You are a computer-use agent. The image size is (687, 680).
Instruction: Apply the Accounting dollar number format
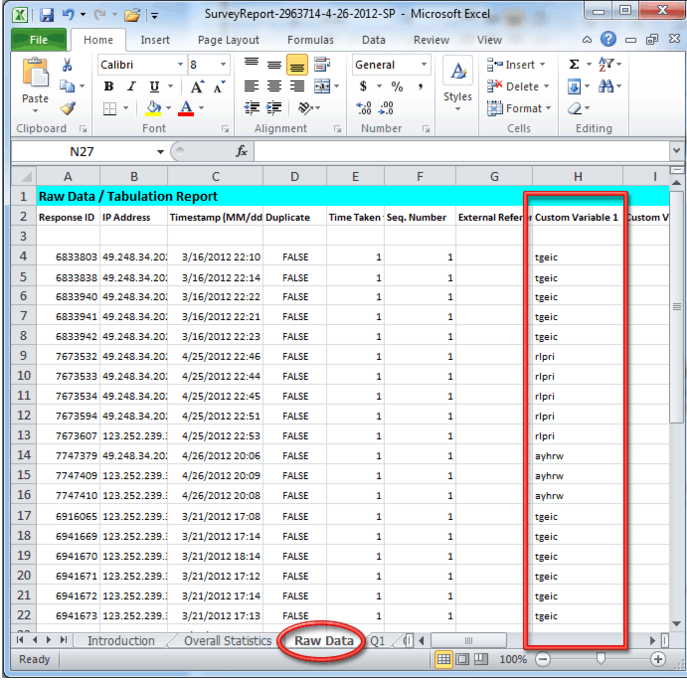tap(364, 86)
